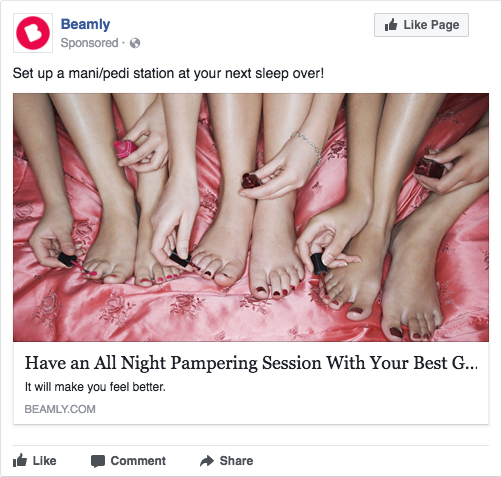This screenshot has height=477, width=501.
Task: Select the Share text label
Action: (236, 461)
